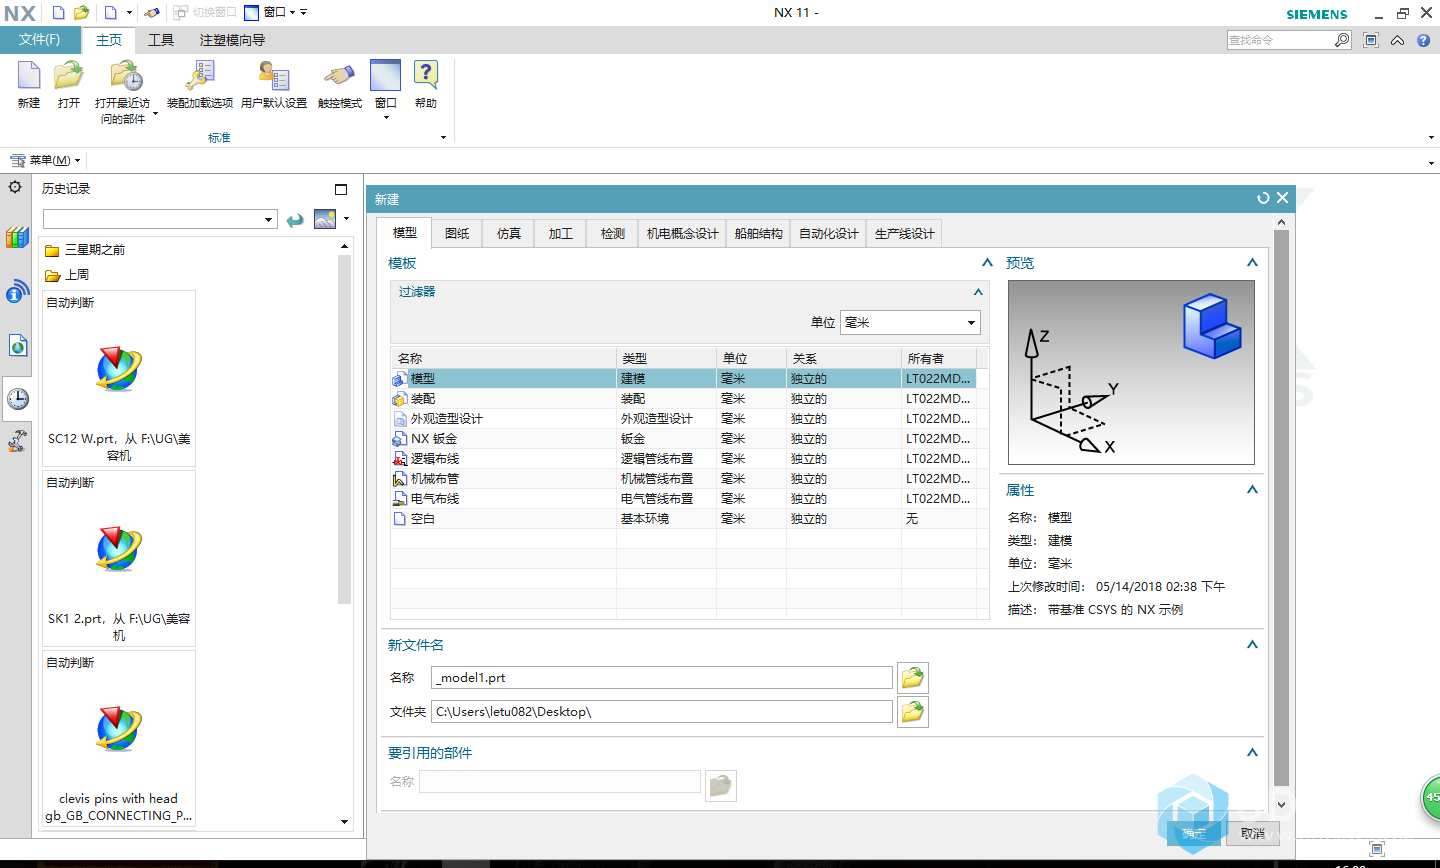Expand the 三星期之前 history folder
The height and width of the screenshot is (868, 1440).
[85, 250]
